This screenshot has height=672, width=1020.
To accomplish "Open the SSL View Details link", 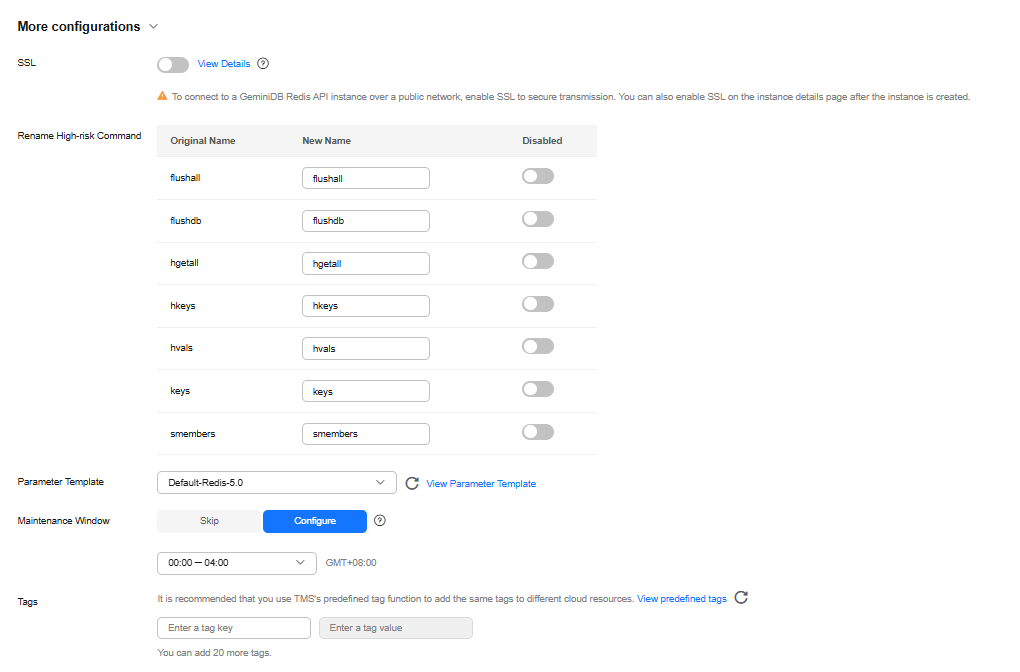I will (224, 64).
